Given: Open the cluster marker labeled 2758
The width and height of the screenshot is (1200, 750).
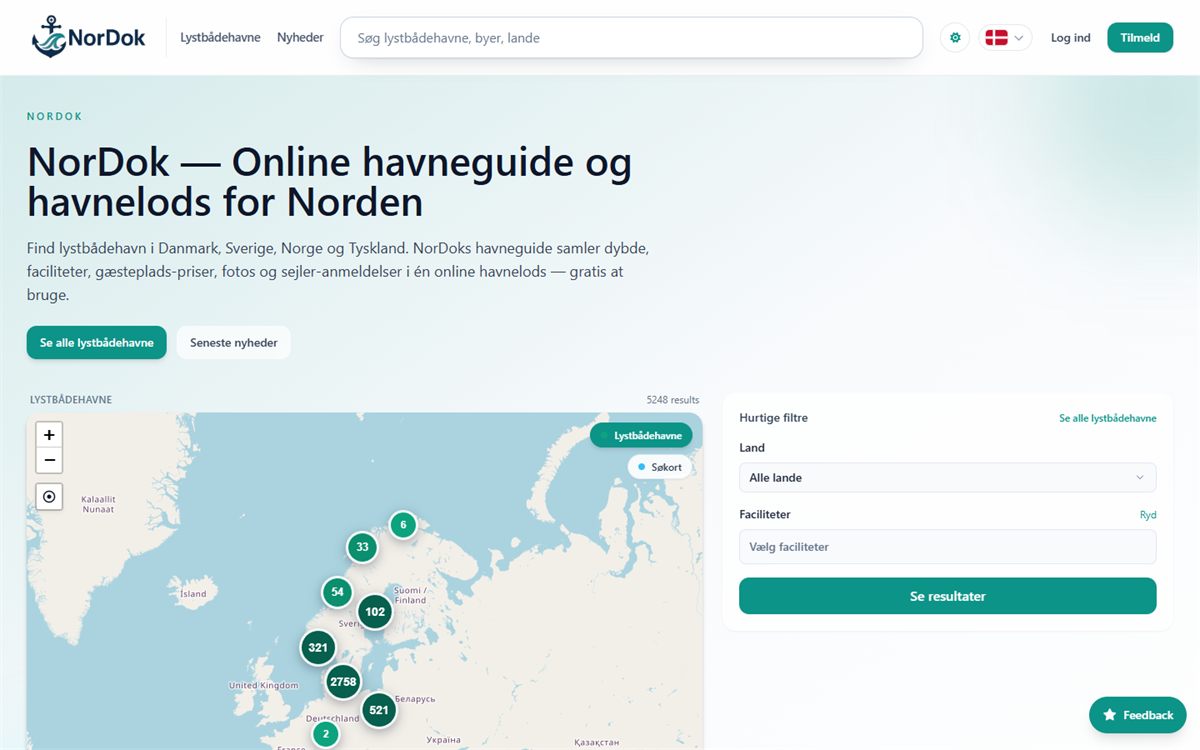Looking at the screenshot, I should coord(343,682).
